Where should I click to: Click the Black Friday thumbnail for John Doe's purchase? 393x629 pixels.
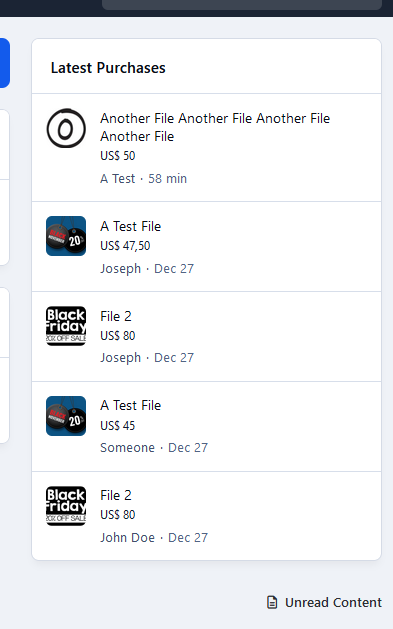pos(66,506)
